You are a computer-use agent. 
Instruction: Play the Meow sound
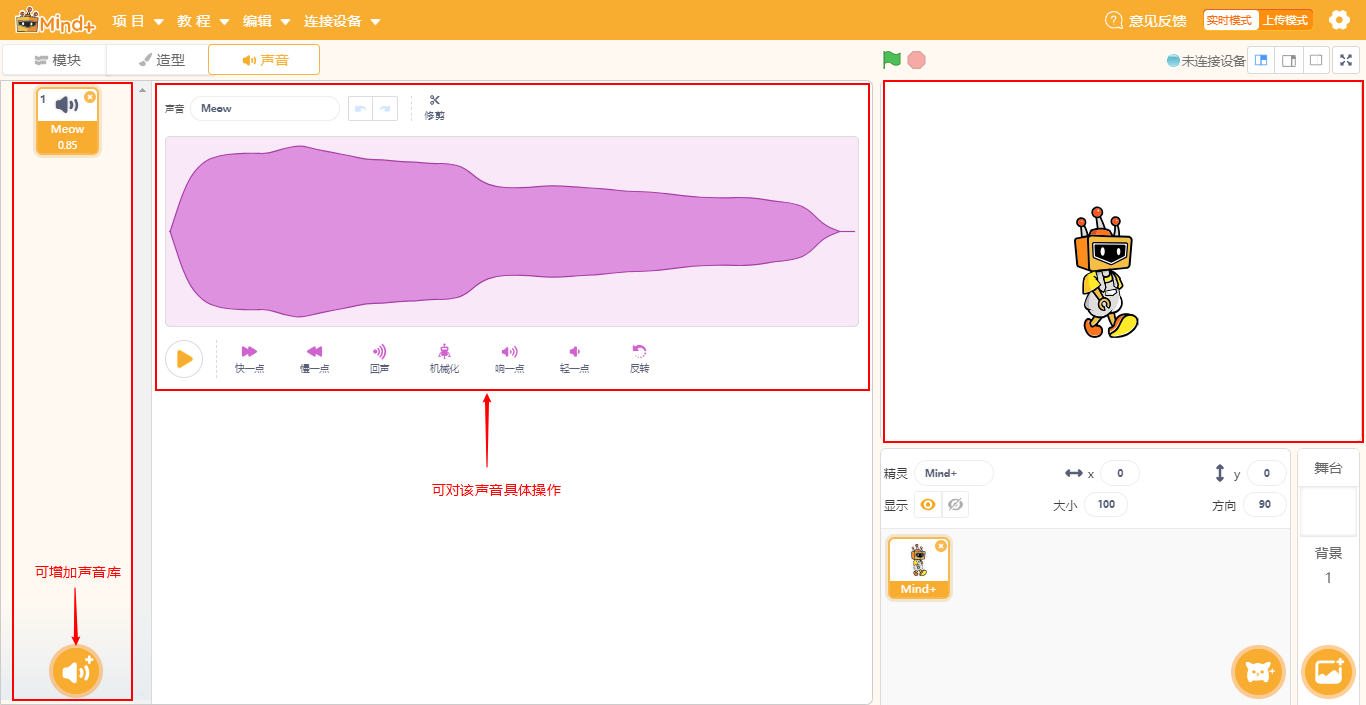[184, 359]
